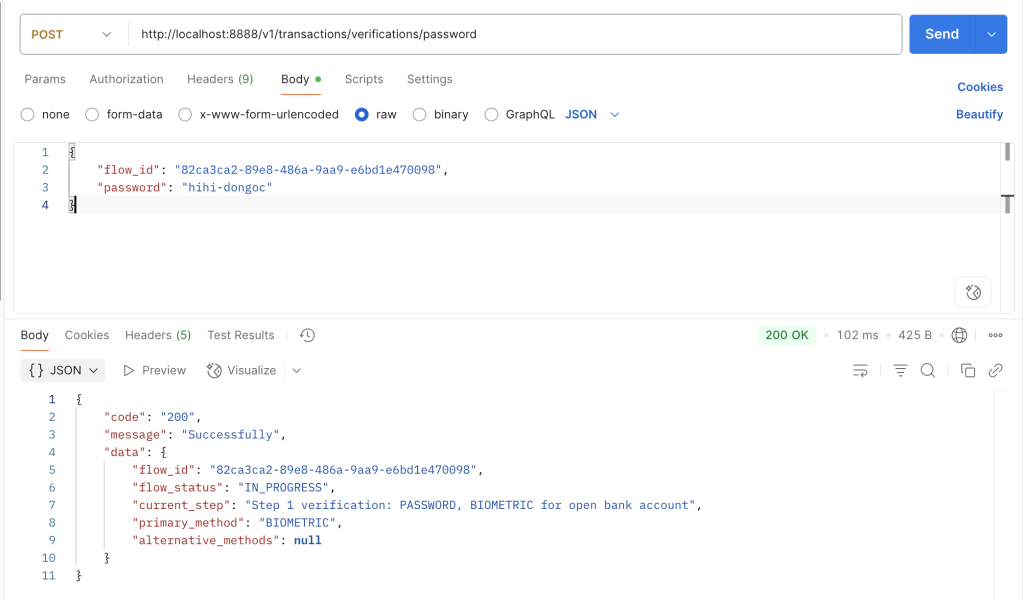Click the request flow_id UUID value
Viewport: 1024px width, 600px height.
click(x=308, y=170)
